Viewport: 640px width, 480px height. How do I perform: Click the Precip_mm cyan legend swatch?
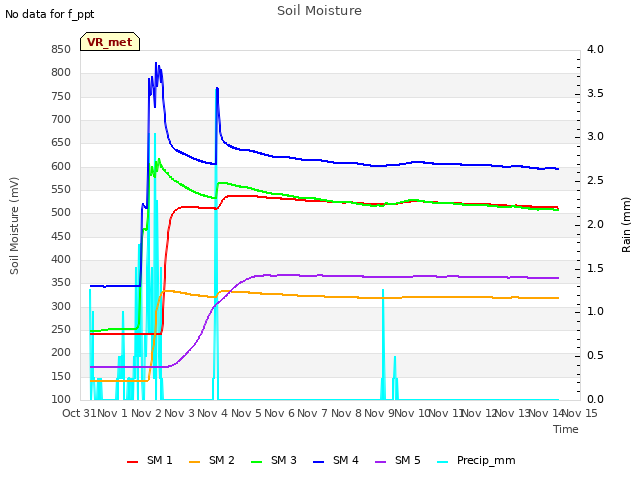tap(443, 462)
